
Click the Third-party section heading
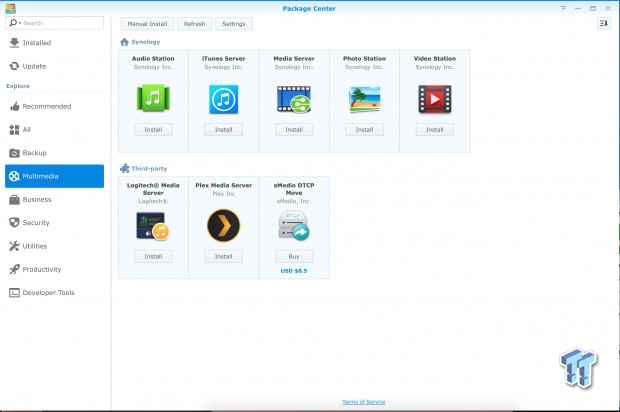point(149,168)
